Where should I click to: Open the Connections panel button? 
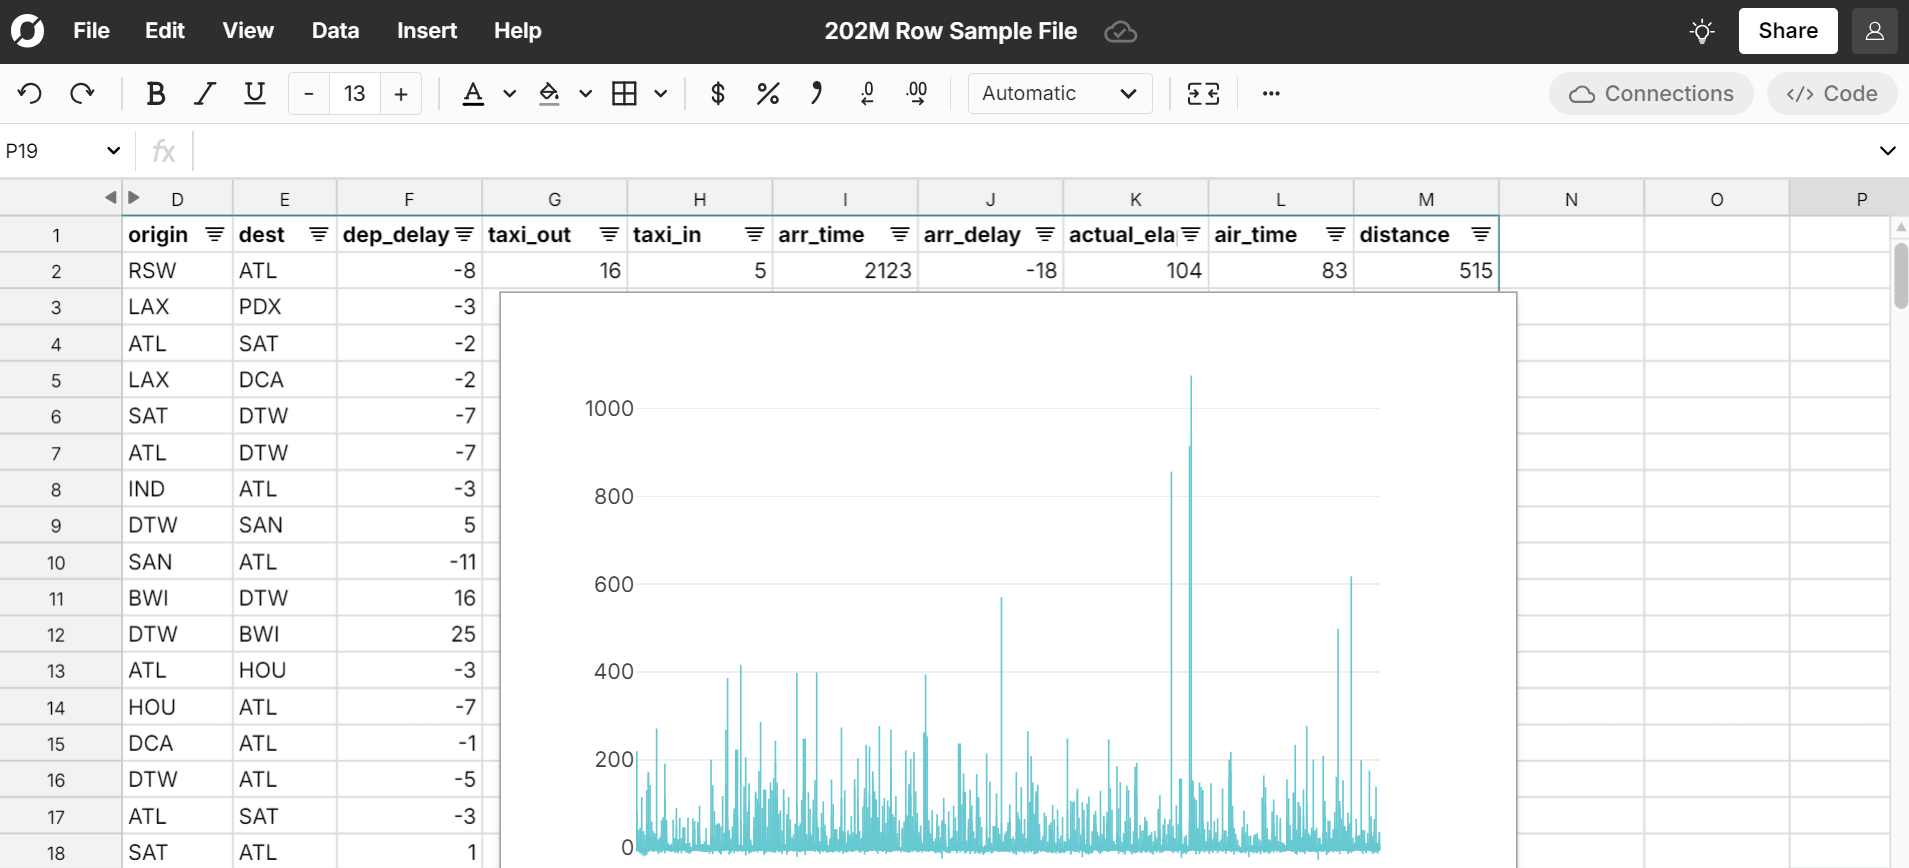[x=1651, y=94]
